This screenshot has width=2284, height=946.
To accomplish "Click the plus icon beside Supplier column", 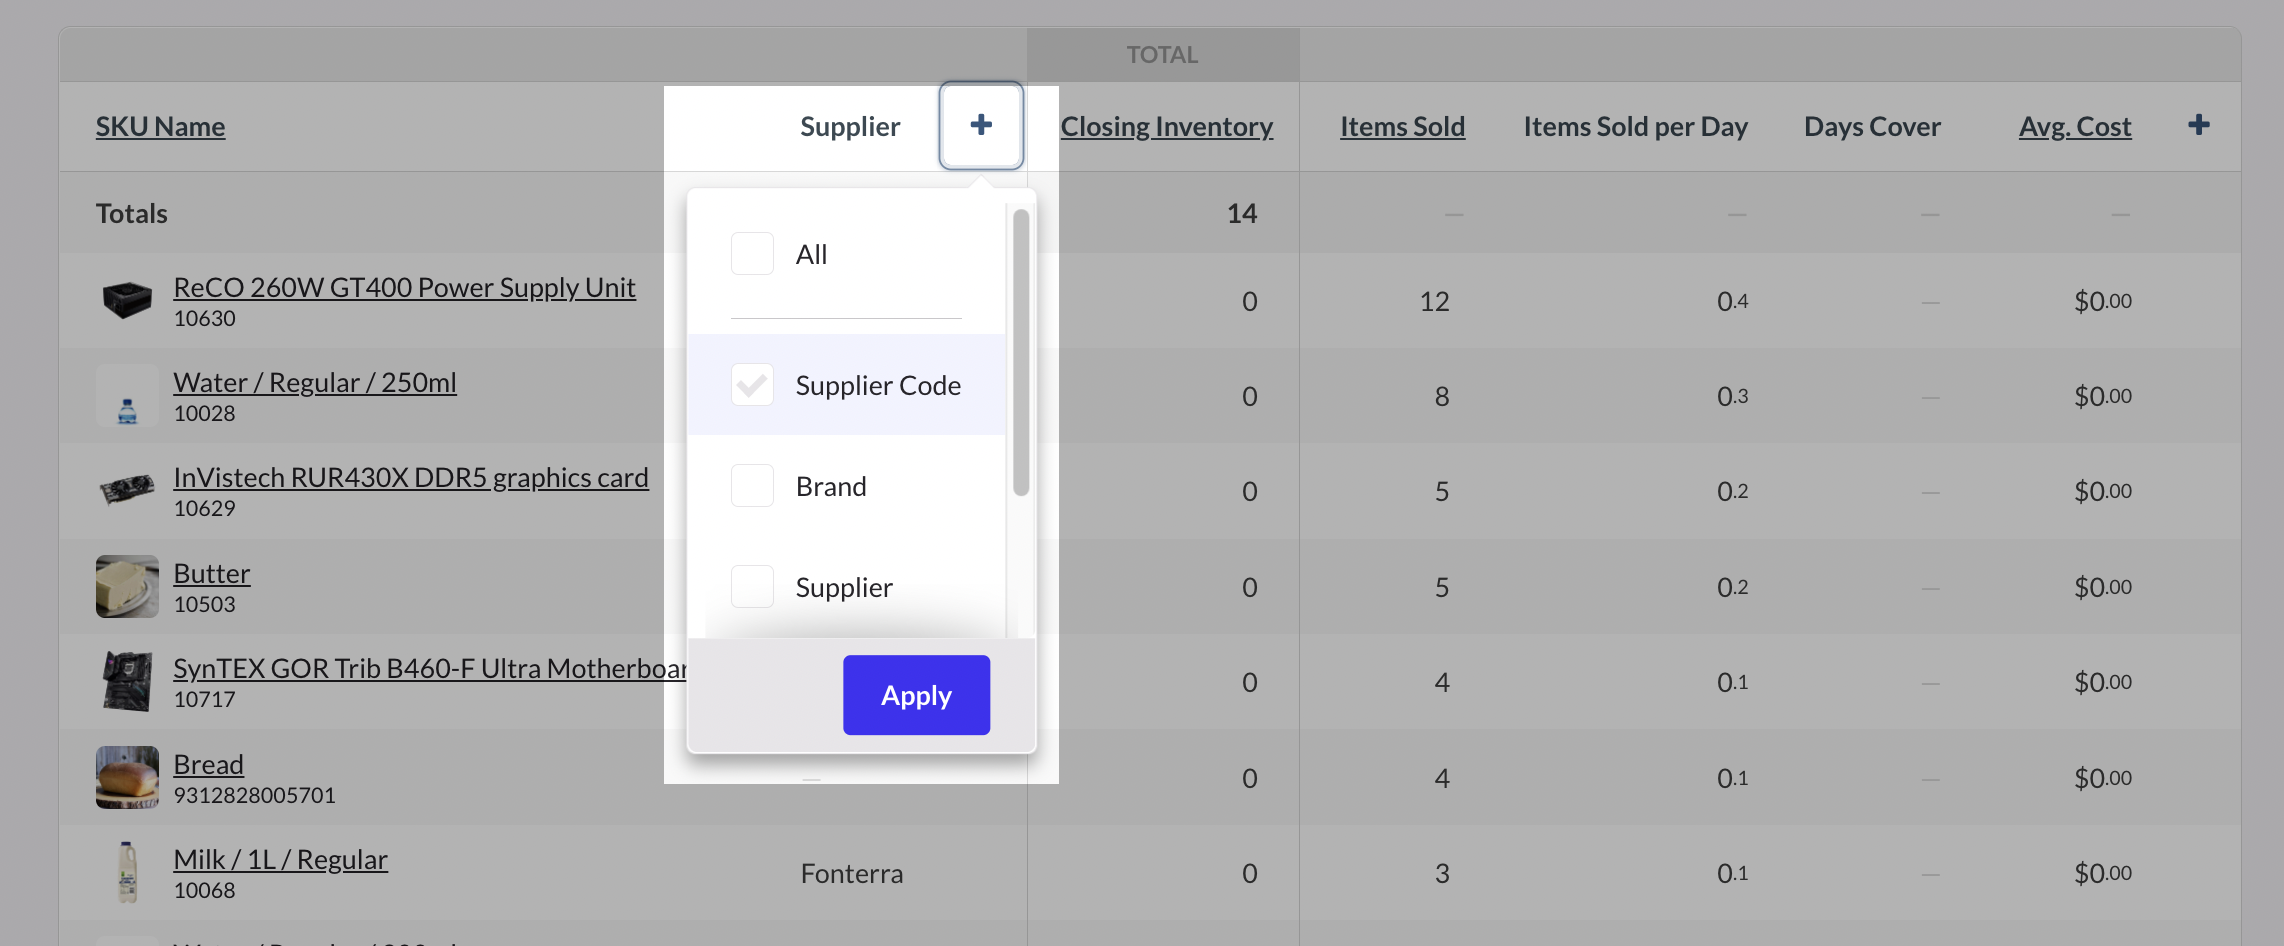I will point(980,125).
